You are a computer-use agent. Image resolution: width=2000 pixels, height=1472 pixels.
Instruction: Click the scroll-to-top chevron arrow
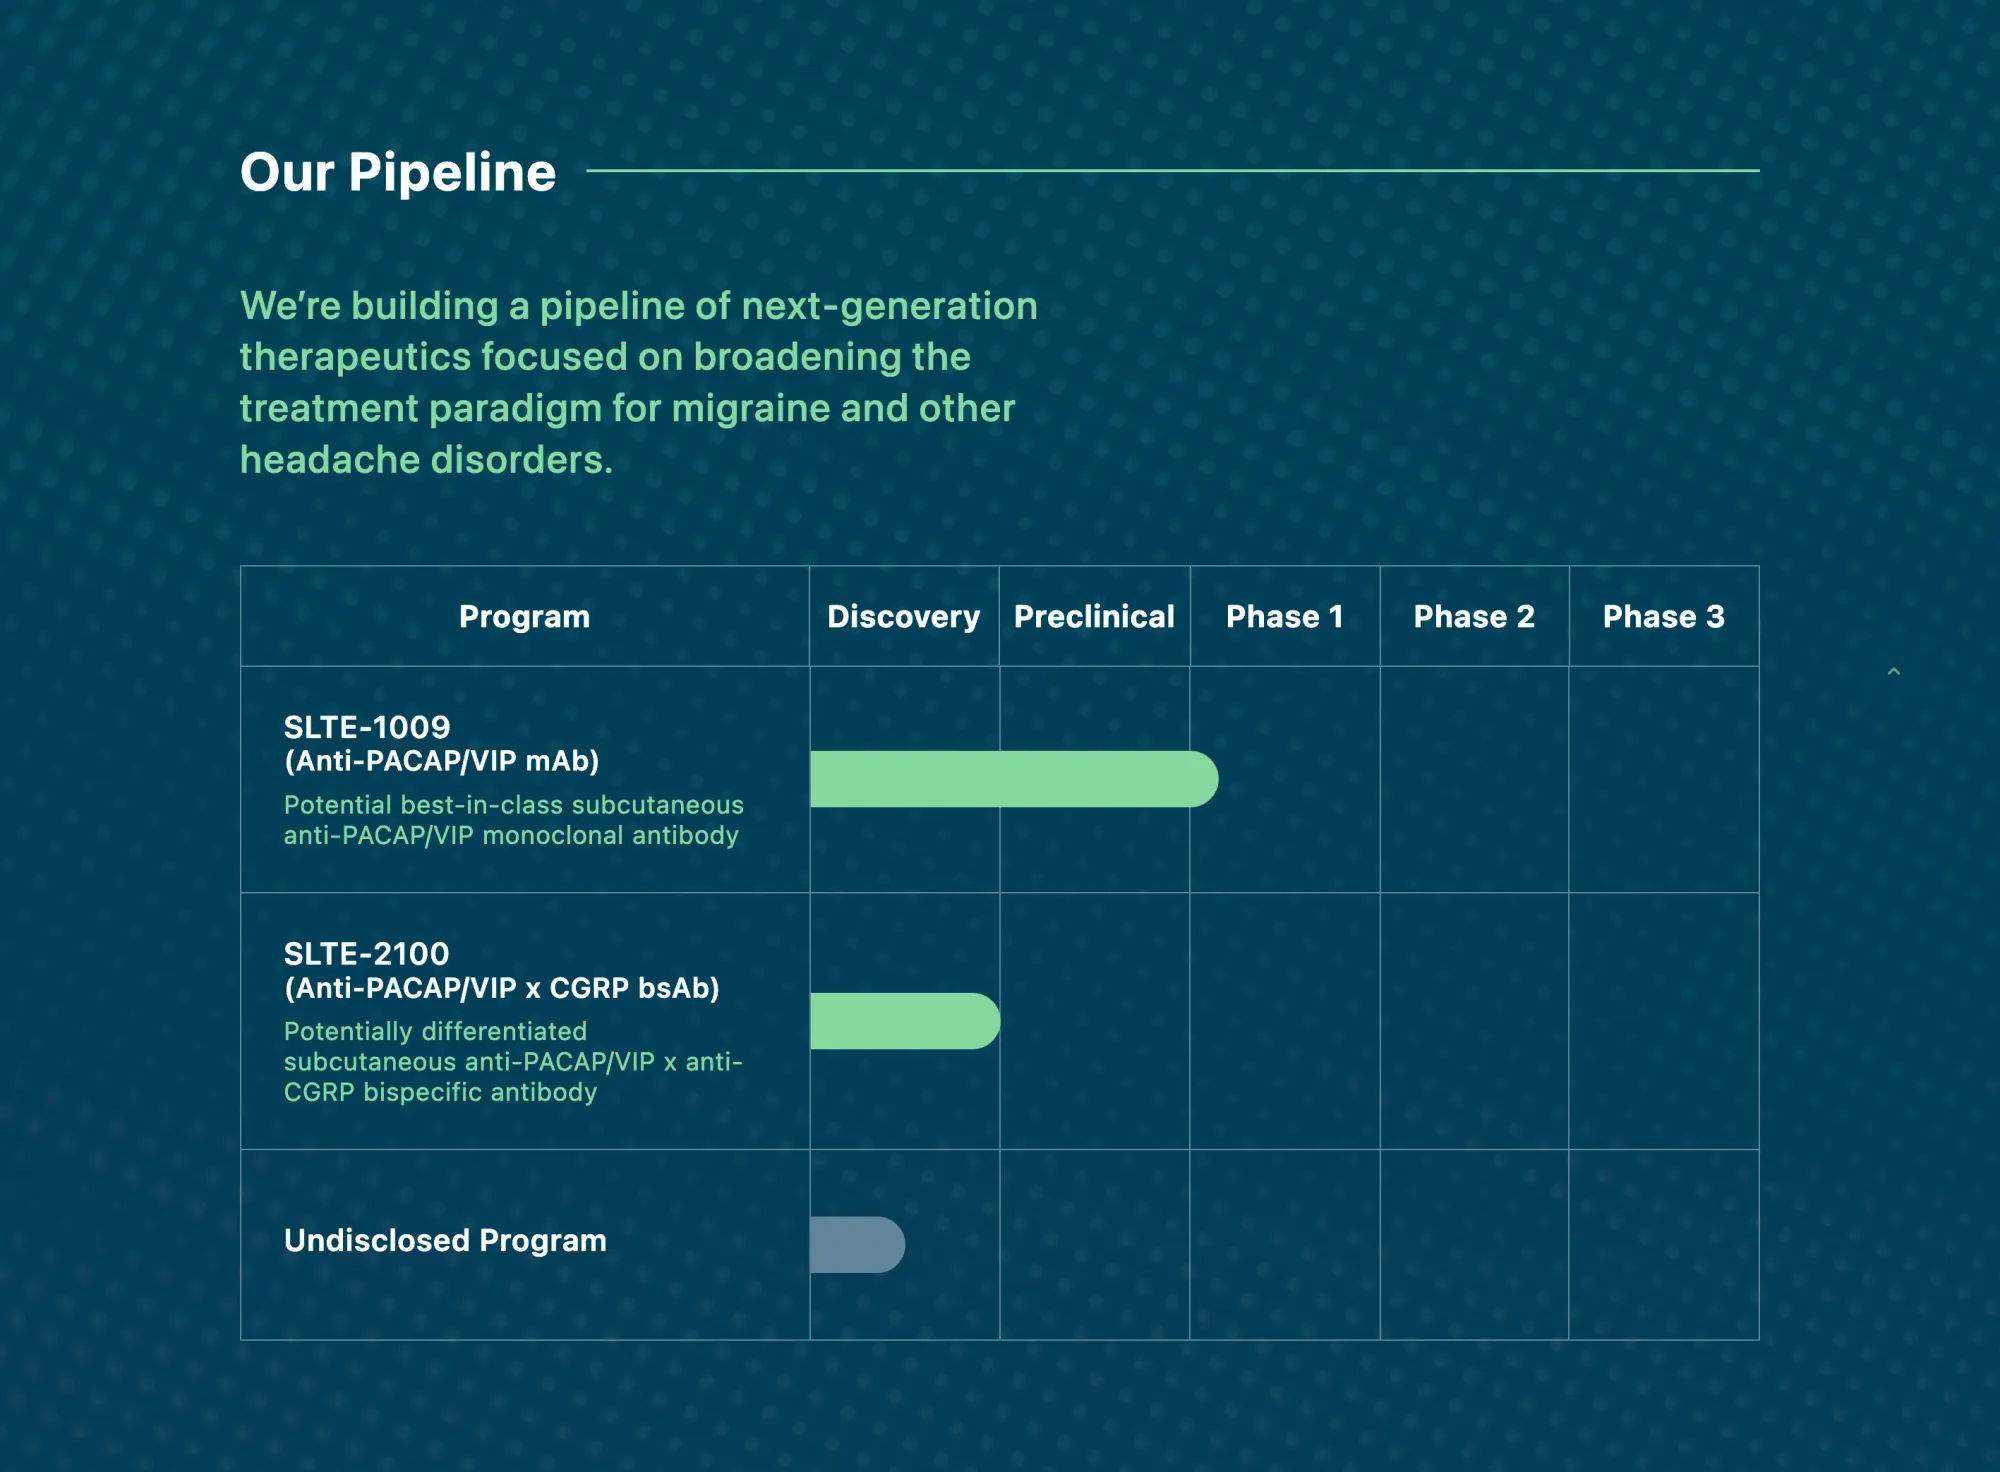coord(1893,671)
